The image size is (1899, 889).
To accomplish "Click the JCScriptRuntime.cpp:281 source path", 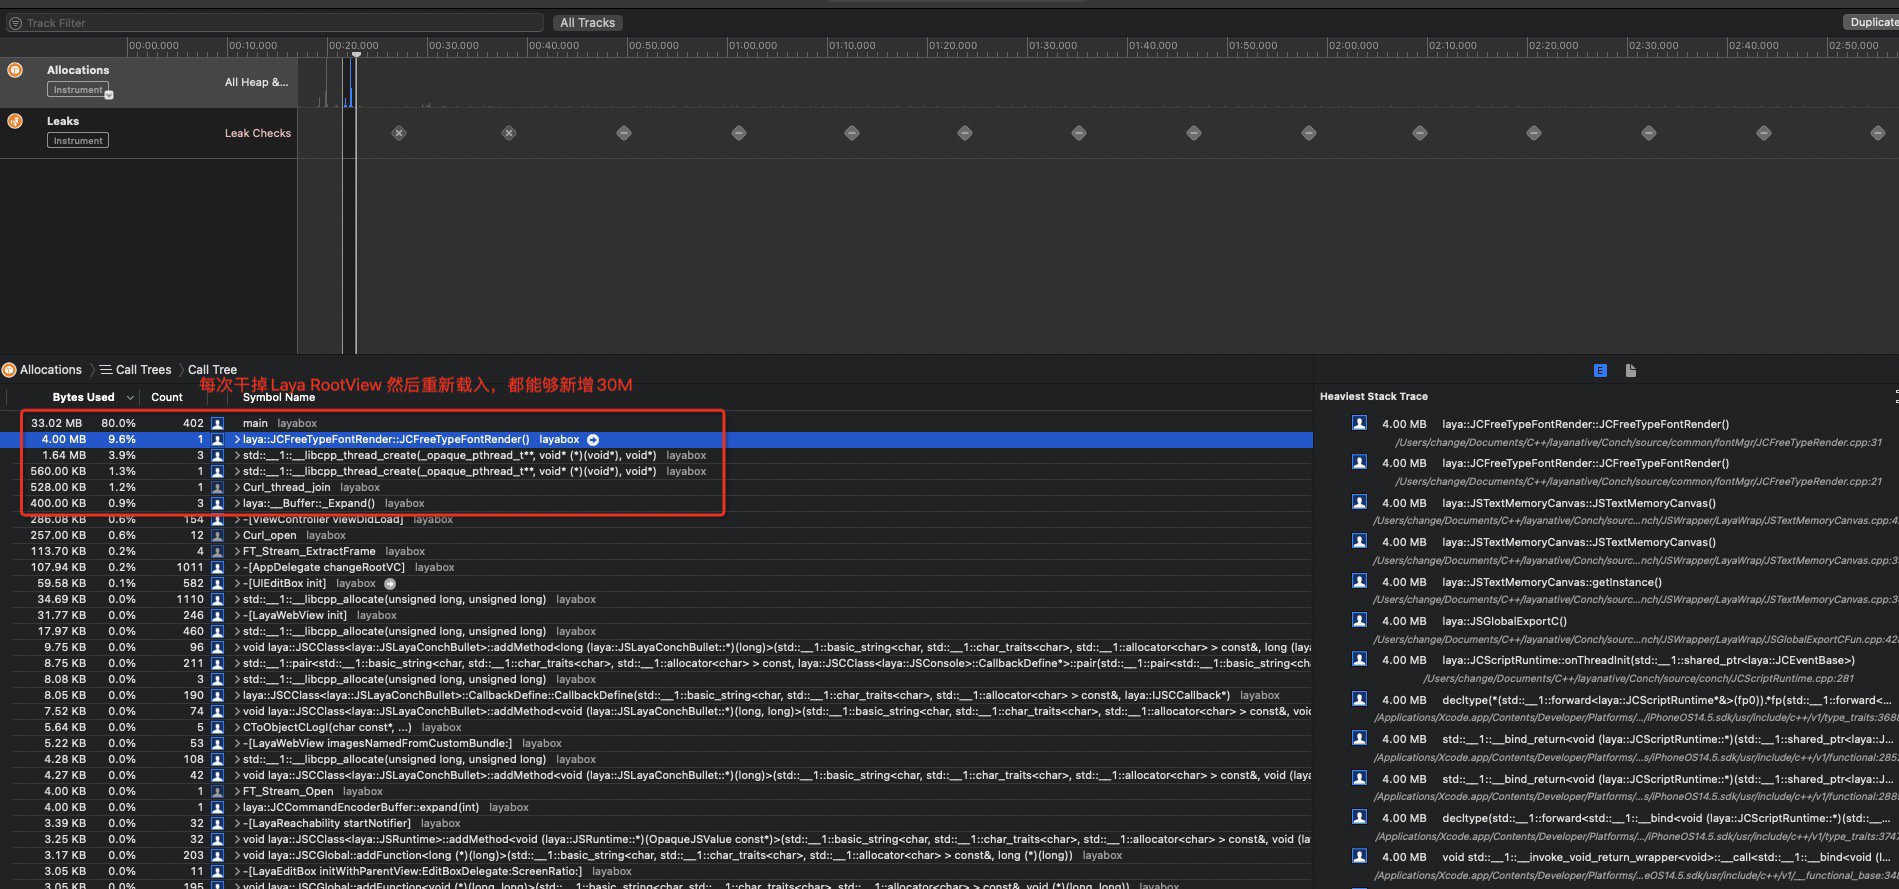I will (1638, 678).
